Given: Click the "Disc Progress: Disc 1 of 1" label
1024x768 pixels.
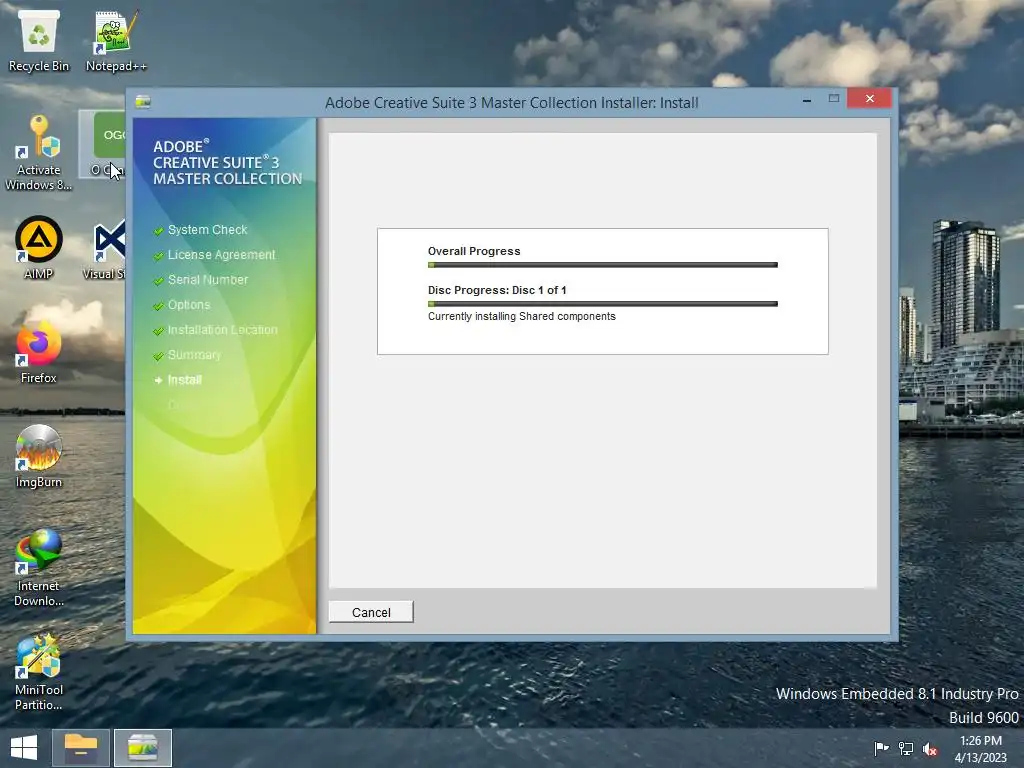Looking at the screenshot, I should point(497,290).
